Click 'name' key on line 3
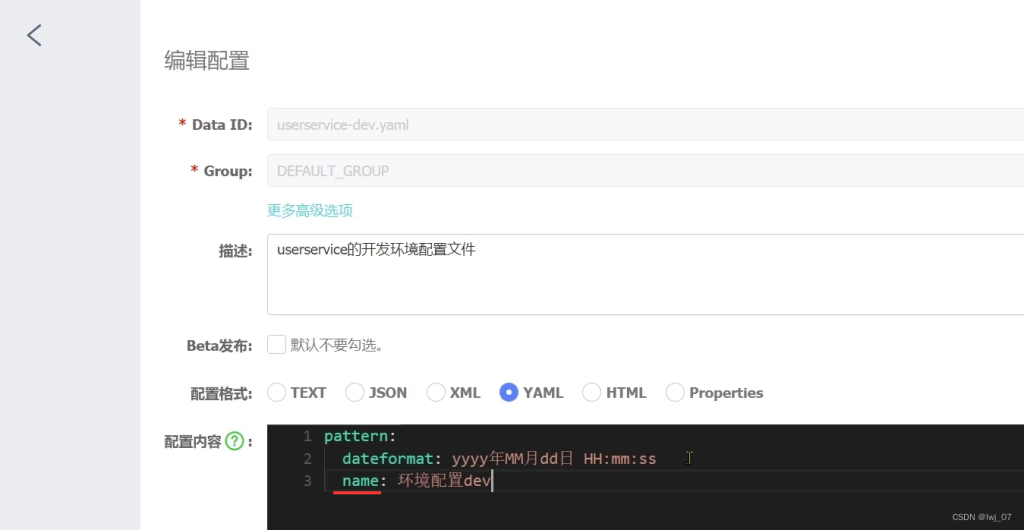1024x530 pixels. (360, 482)
